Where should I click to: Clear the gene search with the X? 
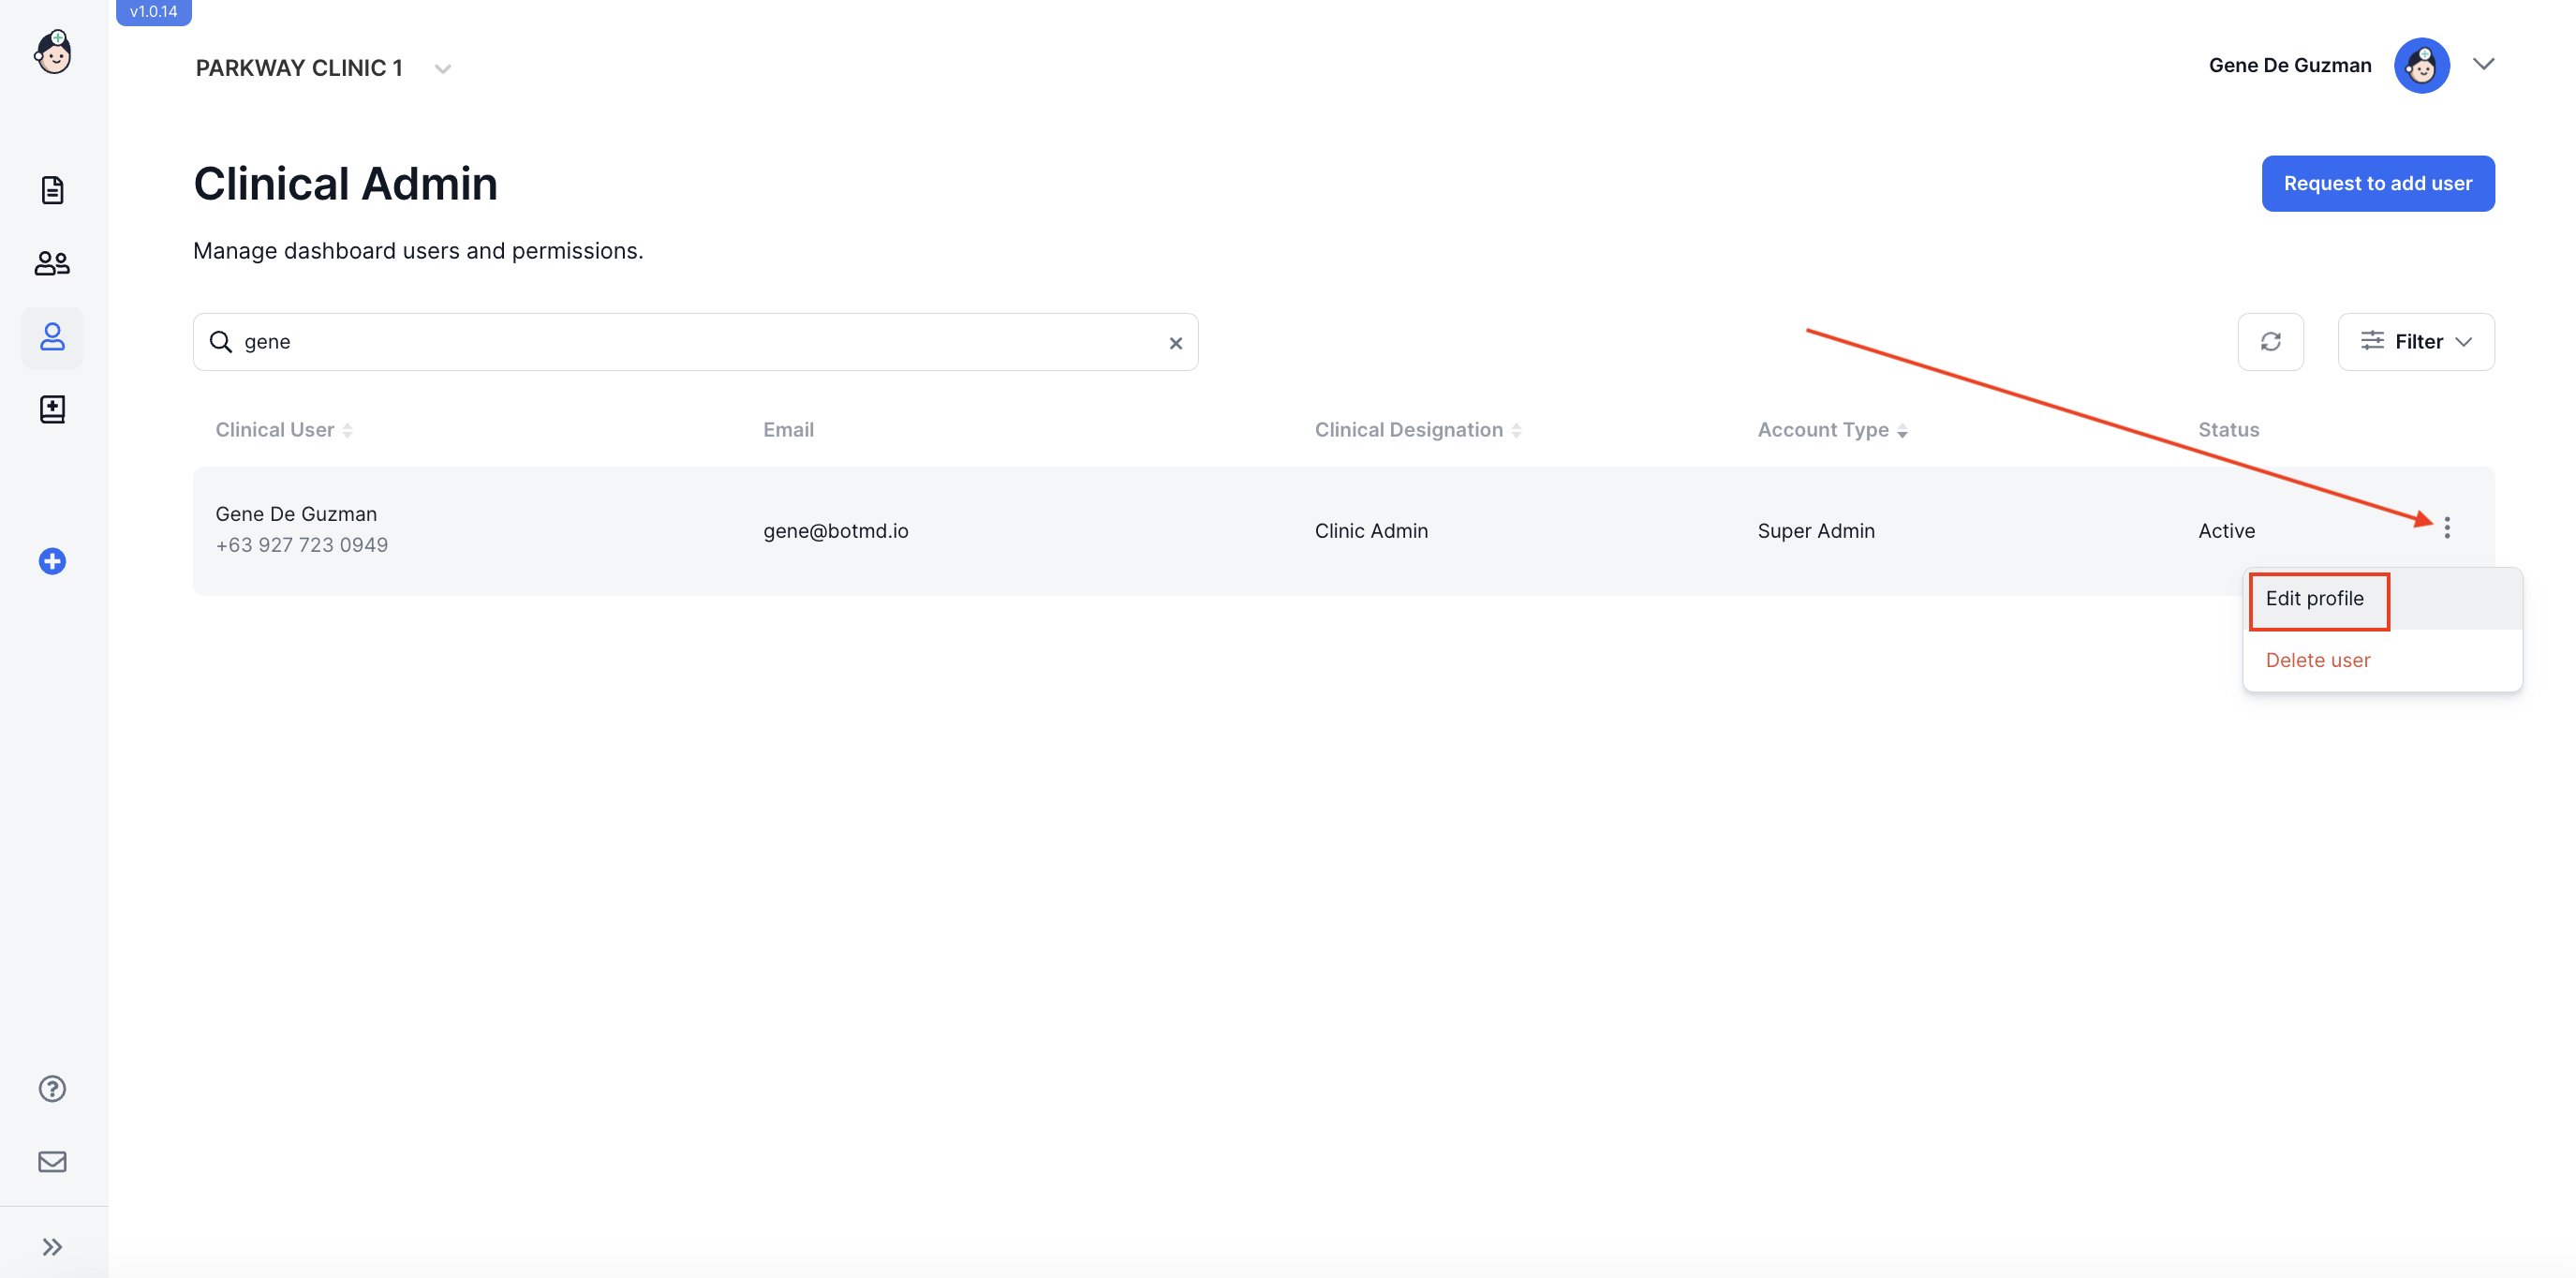(x=1175, y=342)
